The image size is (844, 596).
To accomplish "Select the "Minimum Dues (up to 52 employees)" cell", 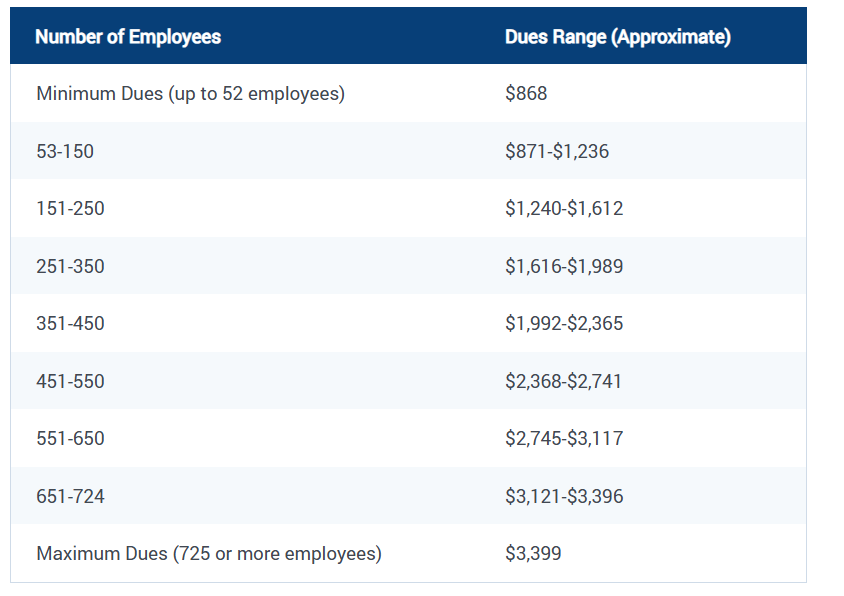I will click(190, 94).
